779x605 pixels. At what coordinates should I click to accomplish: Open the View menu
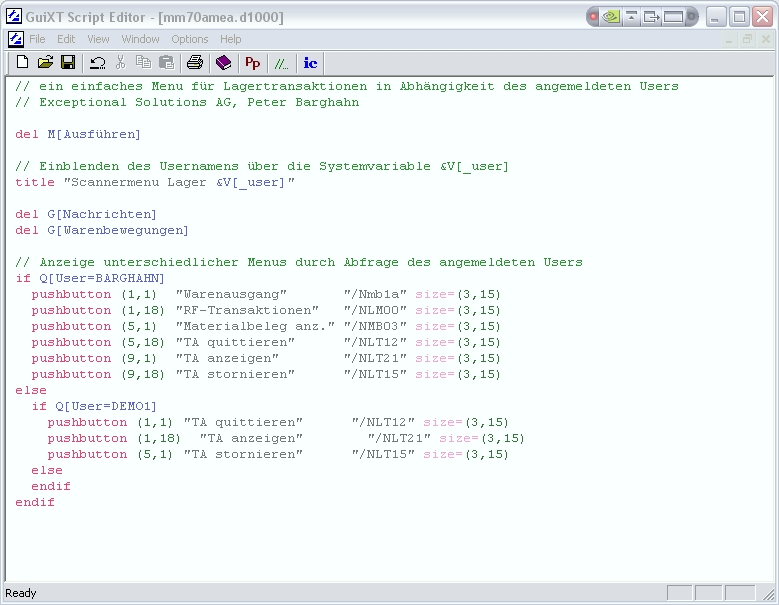[98, 39]
